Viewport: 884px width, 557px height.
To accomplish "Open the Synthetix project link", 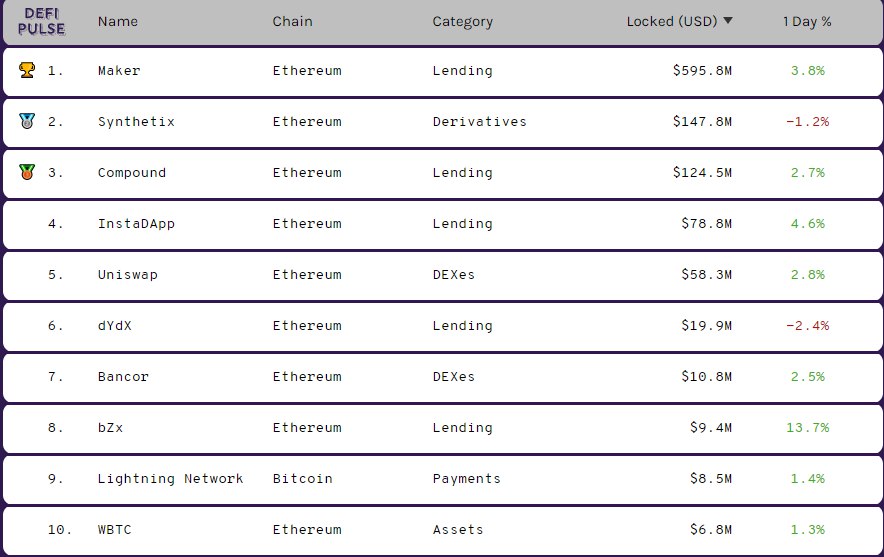I will pos(136,122).
